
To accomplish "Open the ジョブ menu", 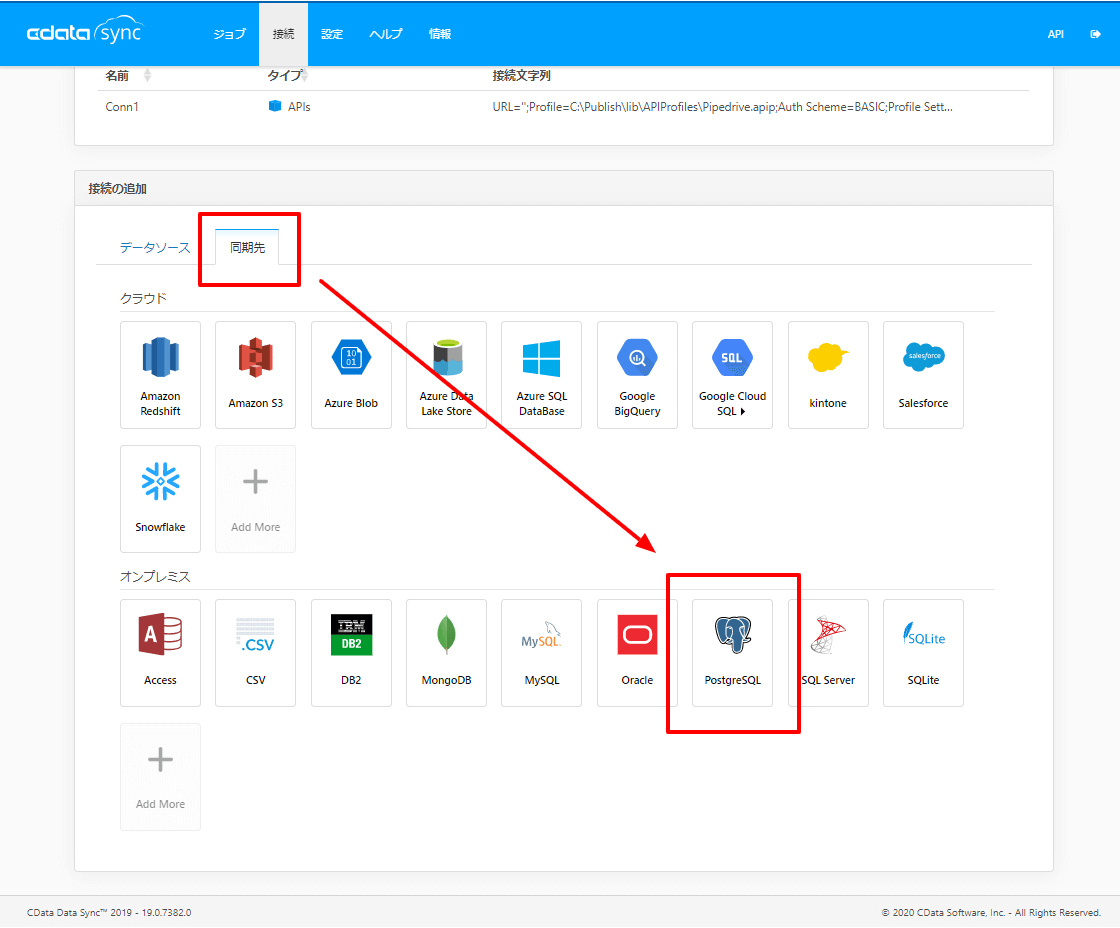I will coord(229,34).
